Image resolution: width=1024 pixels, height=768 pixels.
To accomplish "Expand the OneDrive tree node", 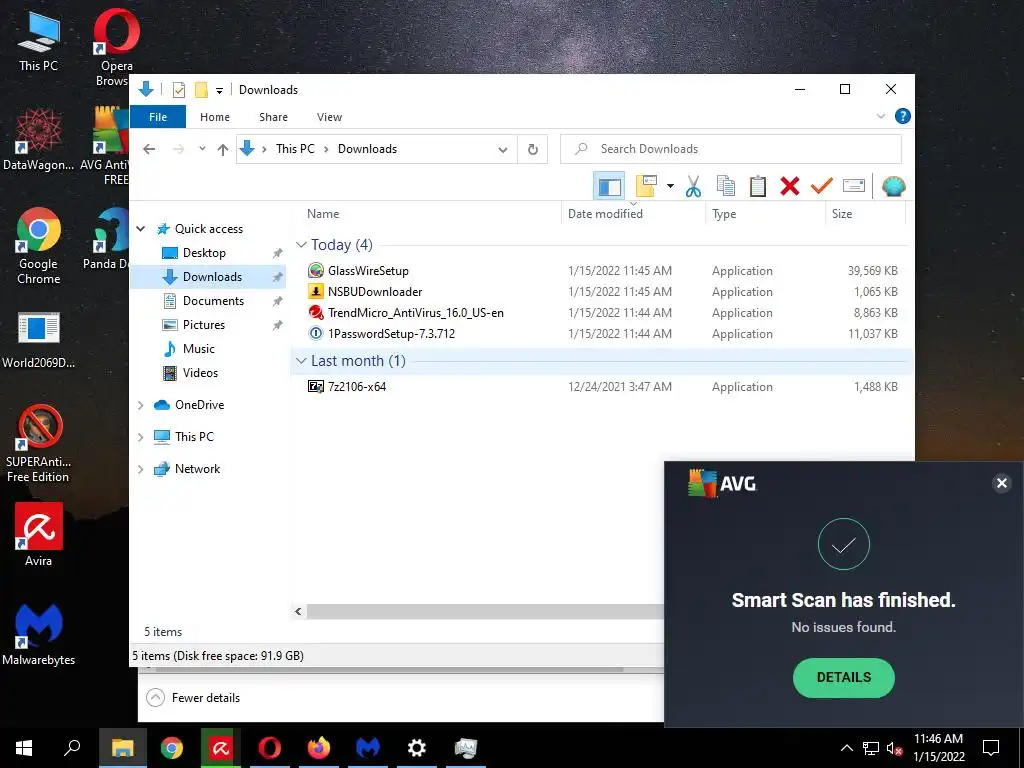I will pyautogui.click(x=140, y=405).
